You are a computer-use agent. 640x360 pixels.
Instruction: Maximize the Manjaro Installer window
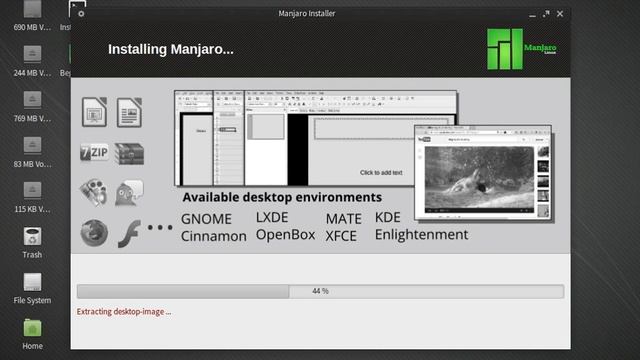[x=546, y=14]
